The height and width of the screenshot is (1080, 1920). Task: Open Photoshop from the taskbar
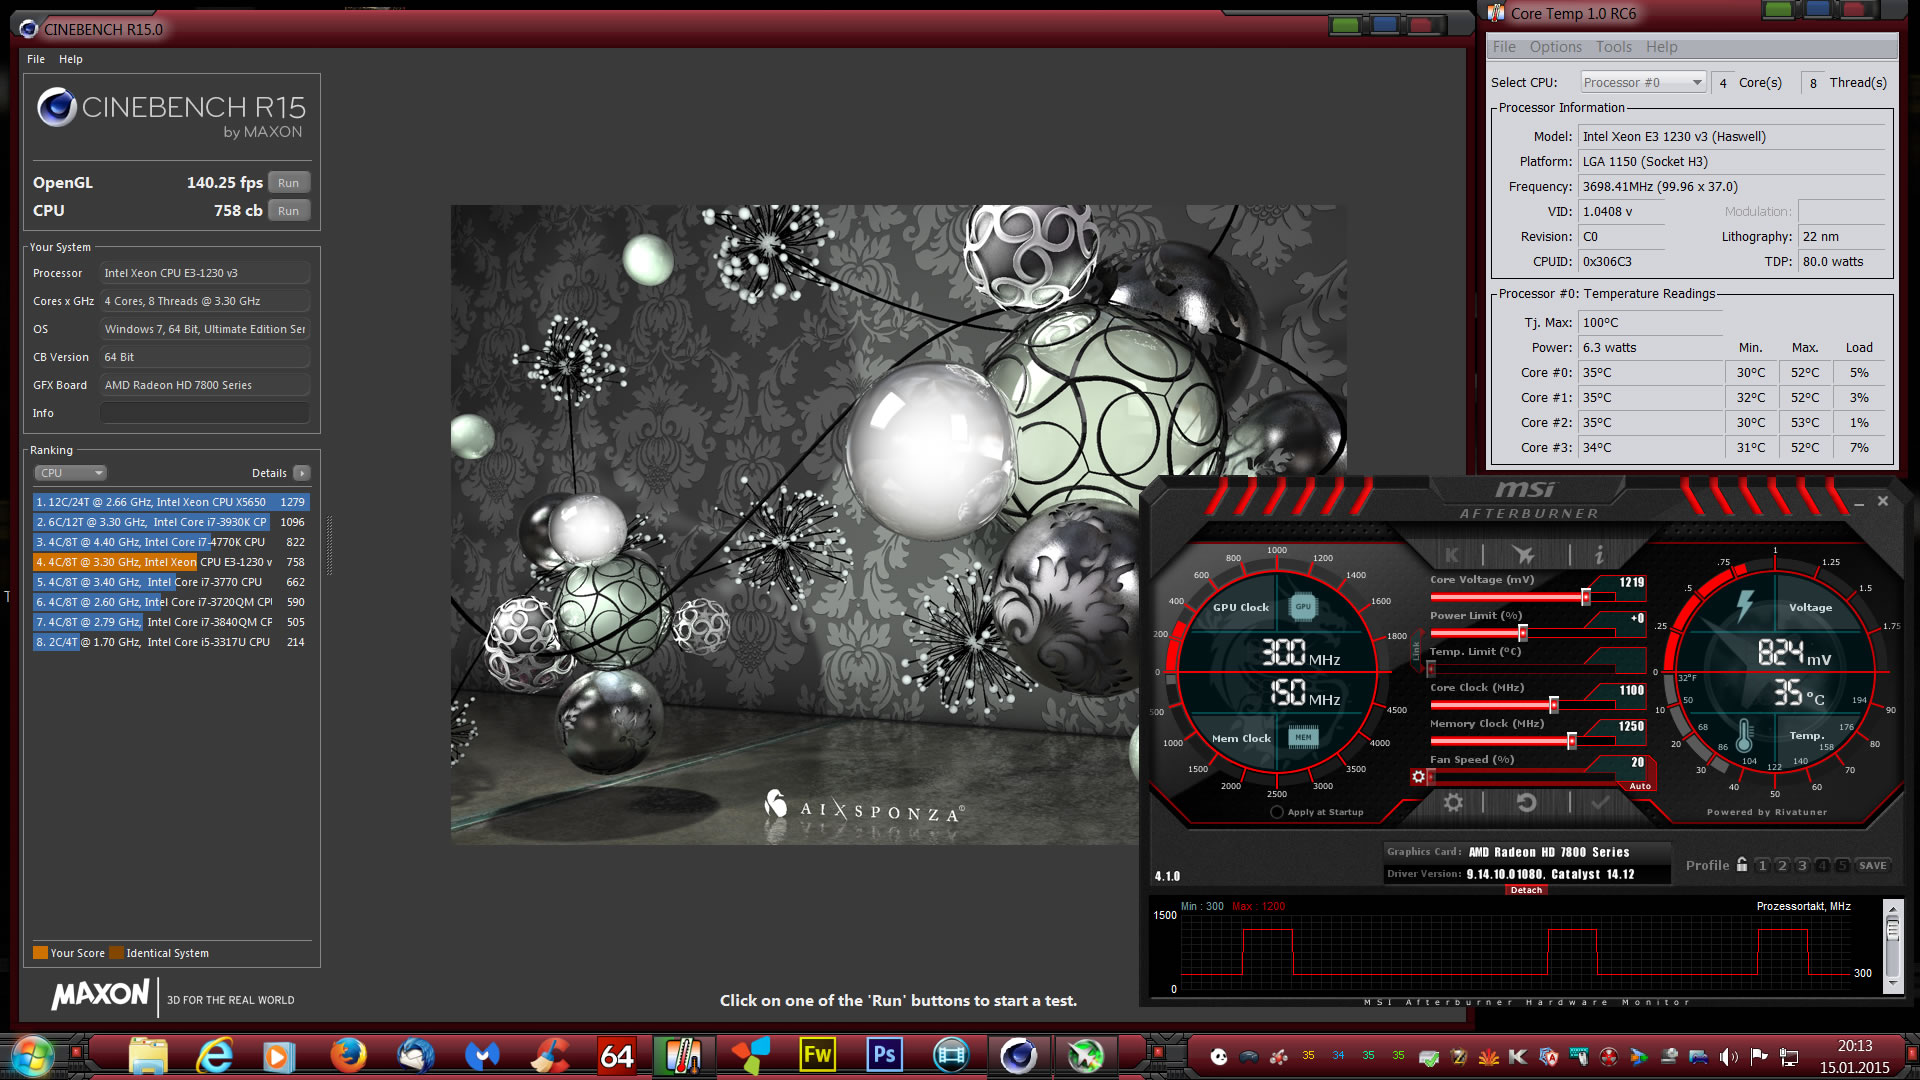coord(884,1055)
